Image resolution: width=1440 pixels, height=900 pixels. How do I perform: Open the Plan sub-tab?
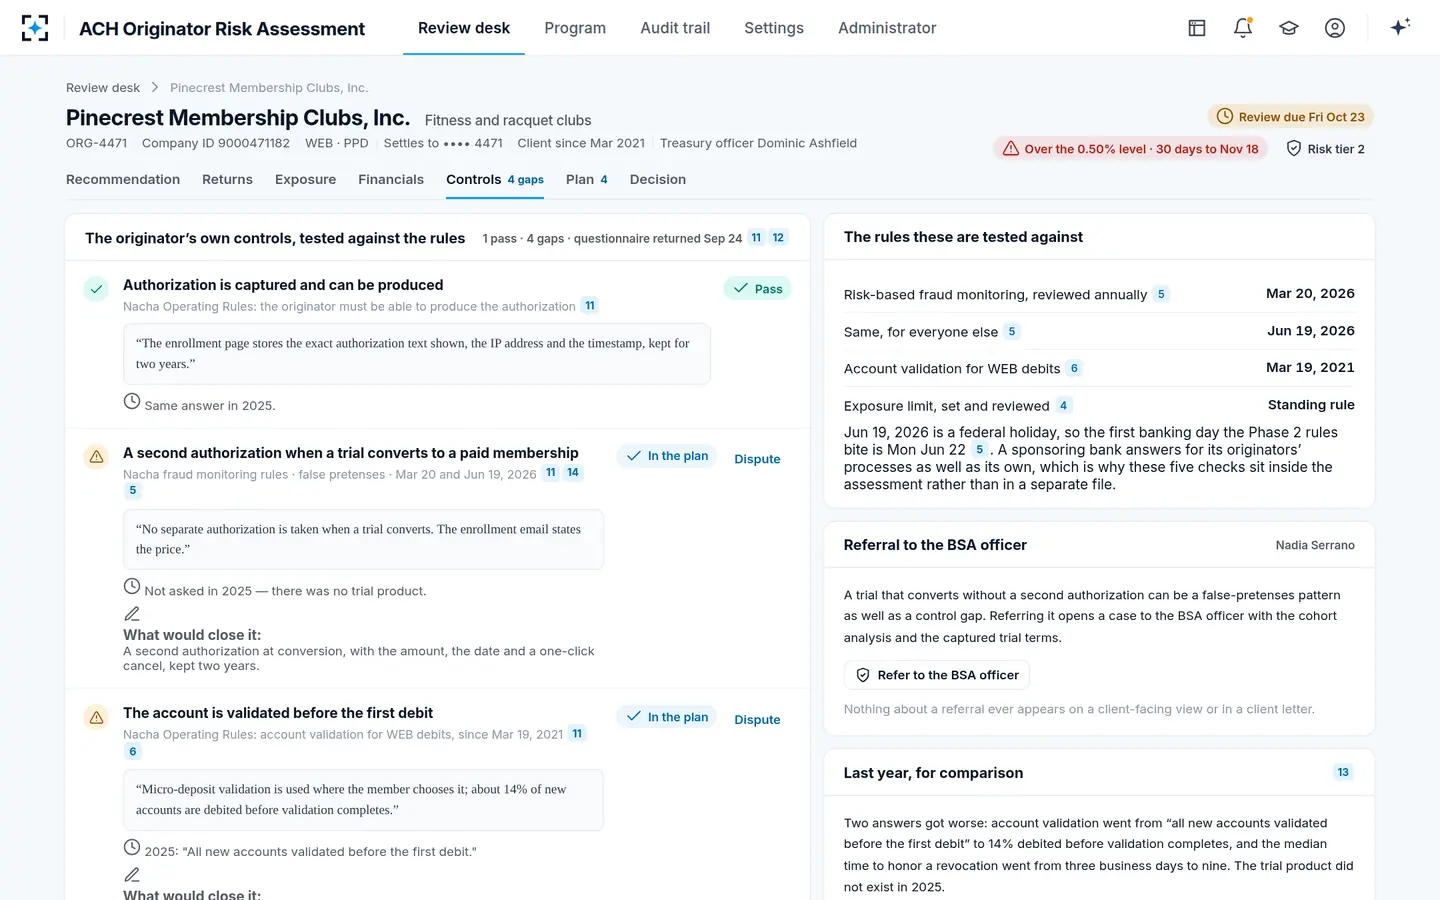pyautogui.click(x=587, y=180)
